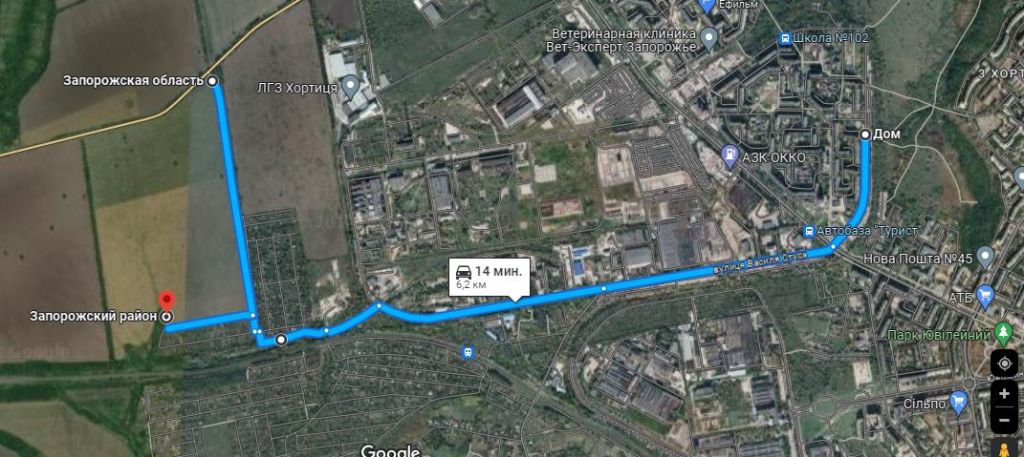This screenshot has width=1024, height=457.
Task: Select the Ветеринарная клиника pin
Action: tap(709, 40)
